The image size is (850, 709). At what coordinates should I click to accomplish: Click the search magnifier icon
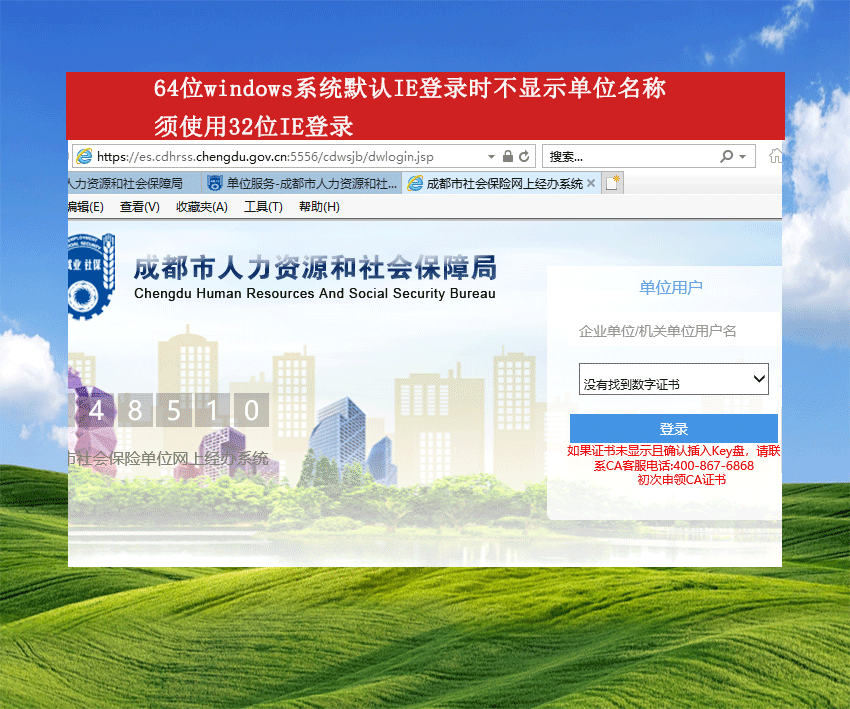[x=726, y=156]
